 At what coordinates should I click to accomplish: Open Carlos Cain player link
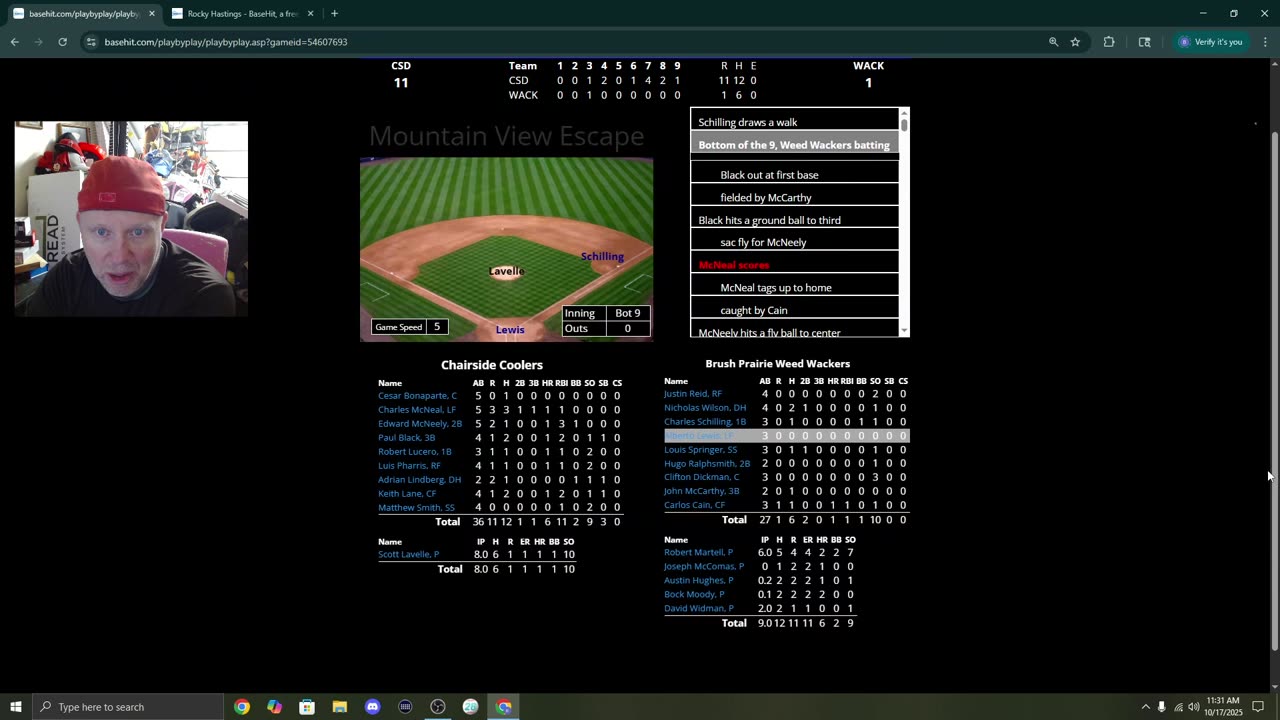click(695, 505)
